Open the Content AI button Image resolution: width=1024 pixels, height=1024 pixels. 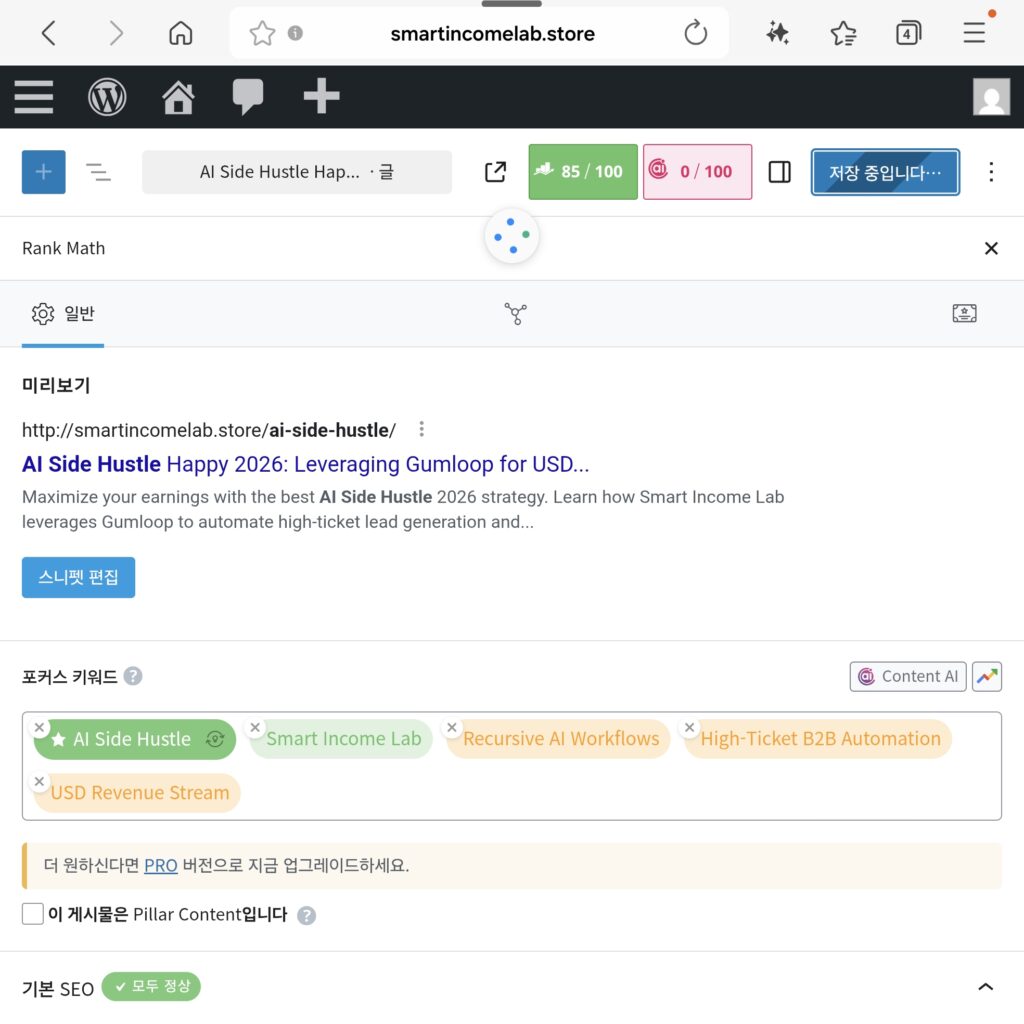[x=909, y=677]
